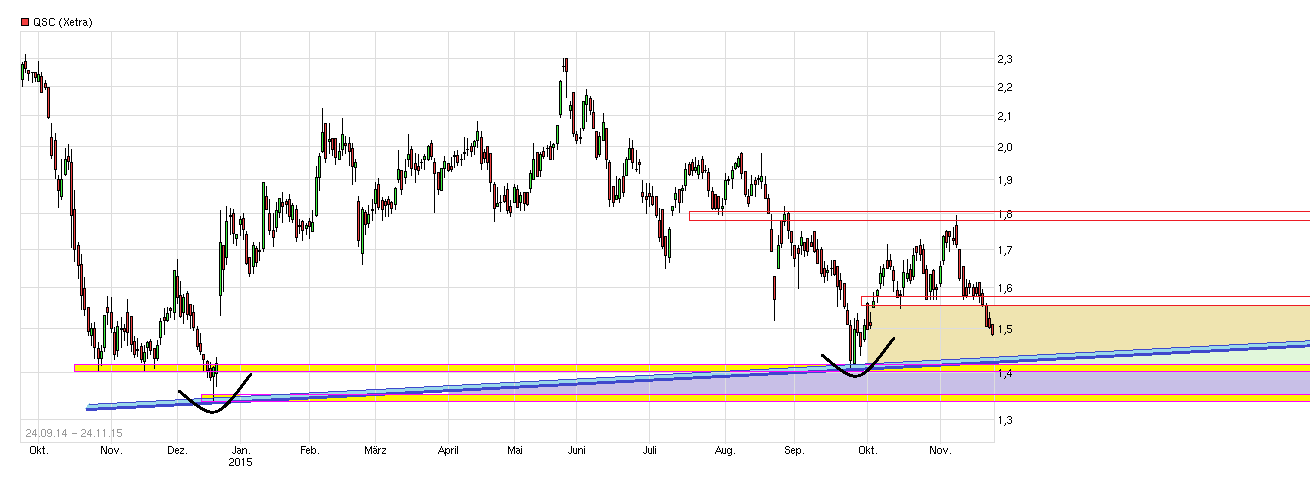The image size is (1310, 478).
Task: Click the 1,3 price axis label
Action: pyautogui.click(x=1003, y=421)
